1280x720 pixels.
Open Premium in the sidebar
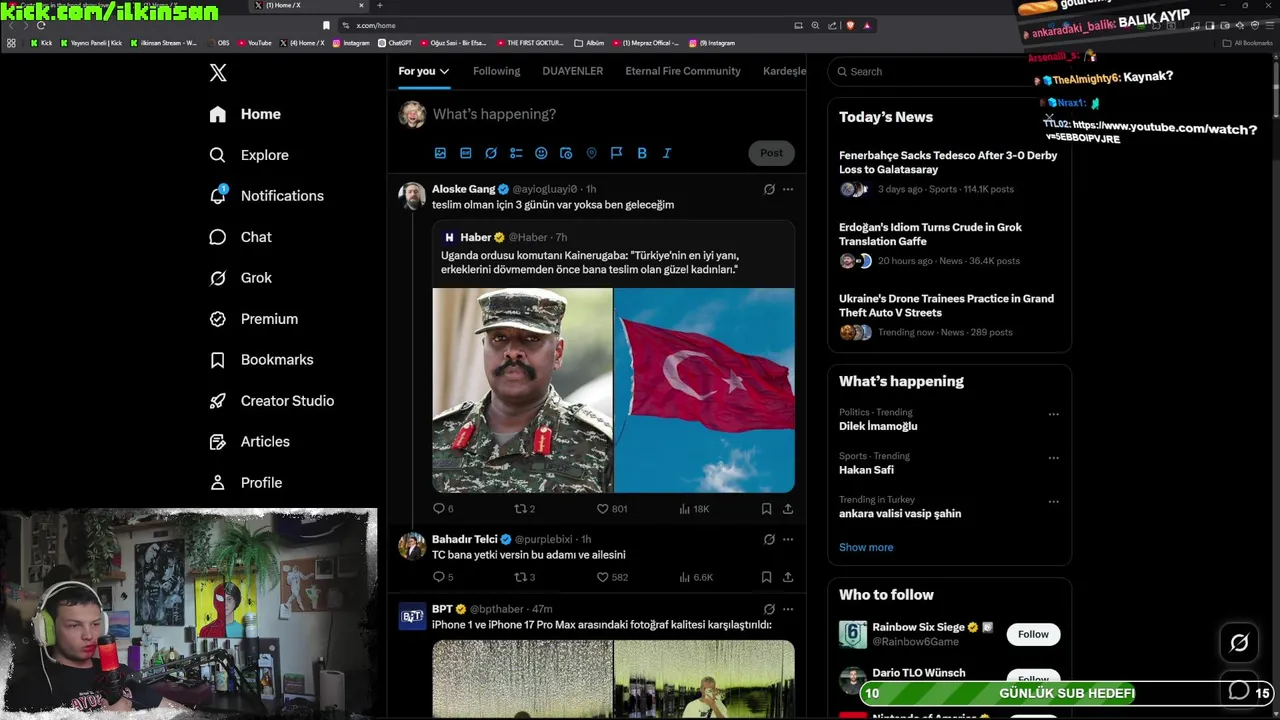point(253,319)
